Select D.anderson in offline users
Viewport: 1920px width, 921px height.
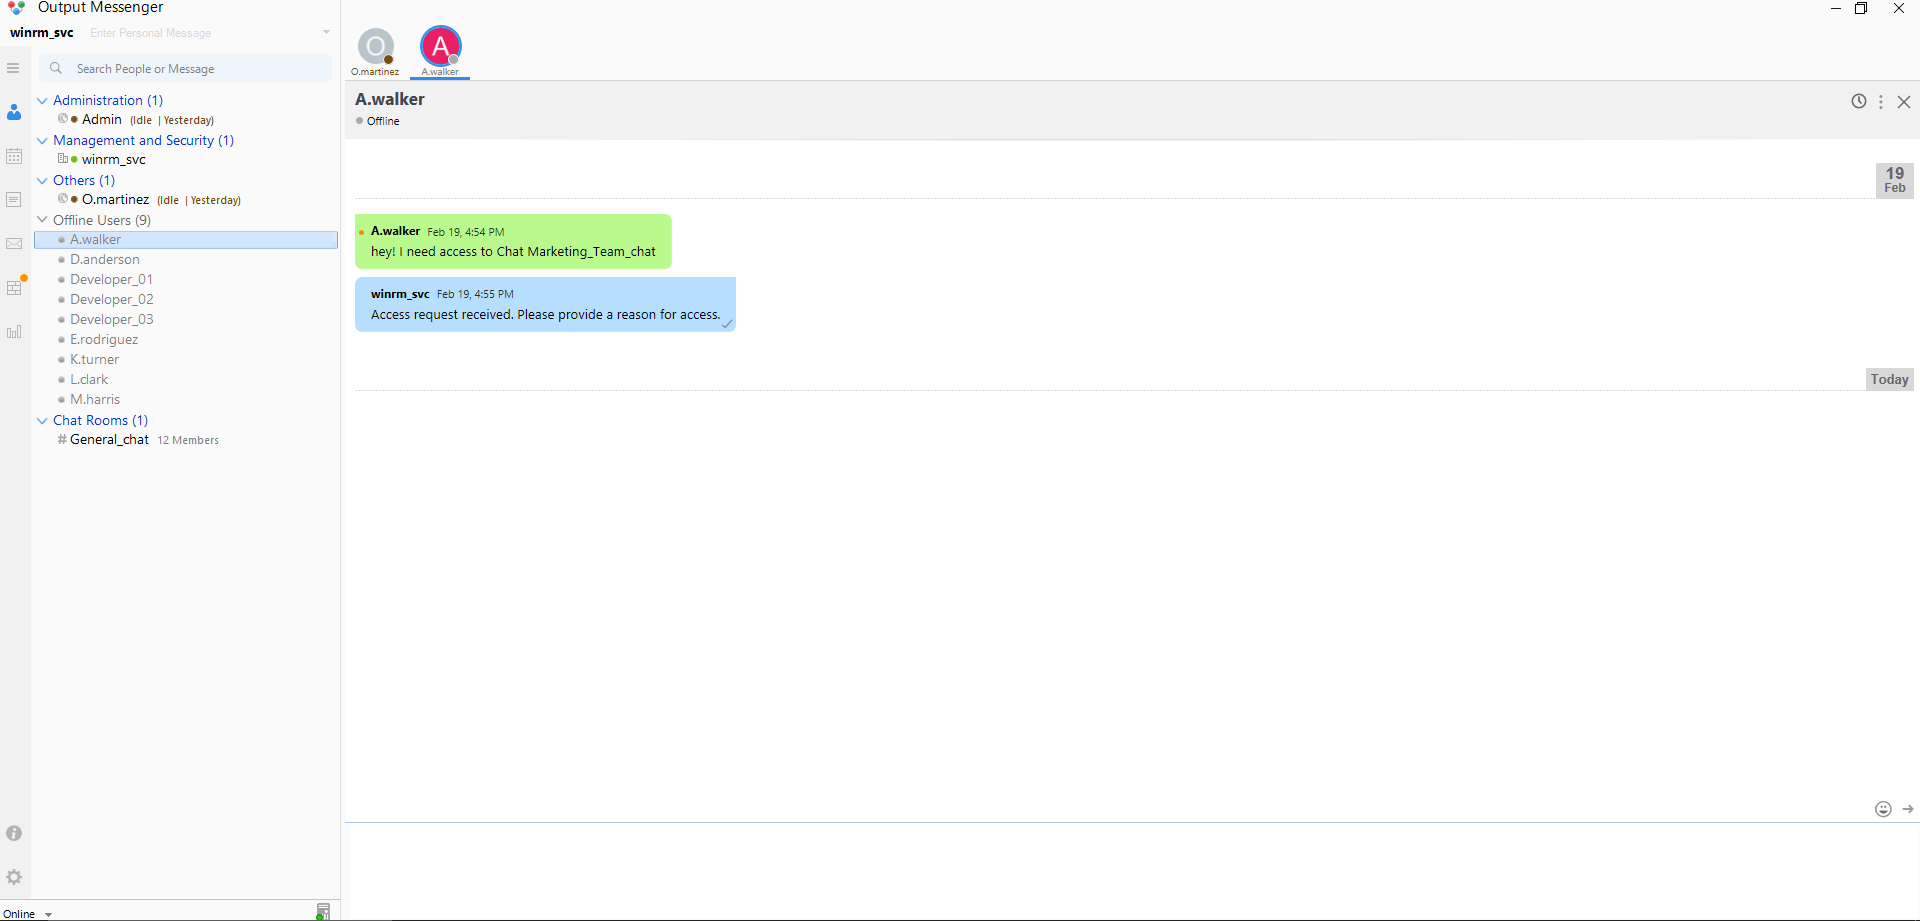pyautogui.click(x=105, y=260)
